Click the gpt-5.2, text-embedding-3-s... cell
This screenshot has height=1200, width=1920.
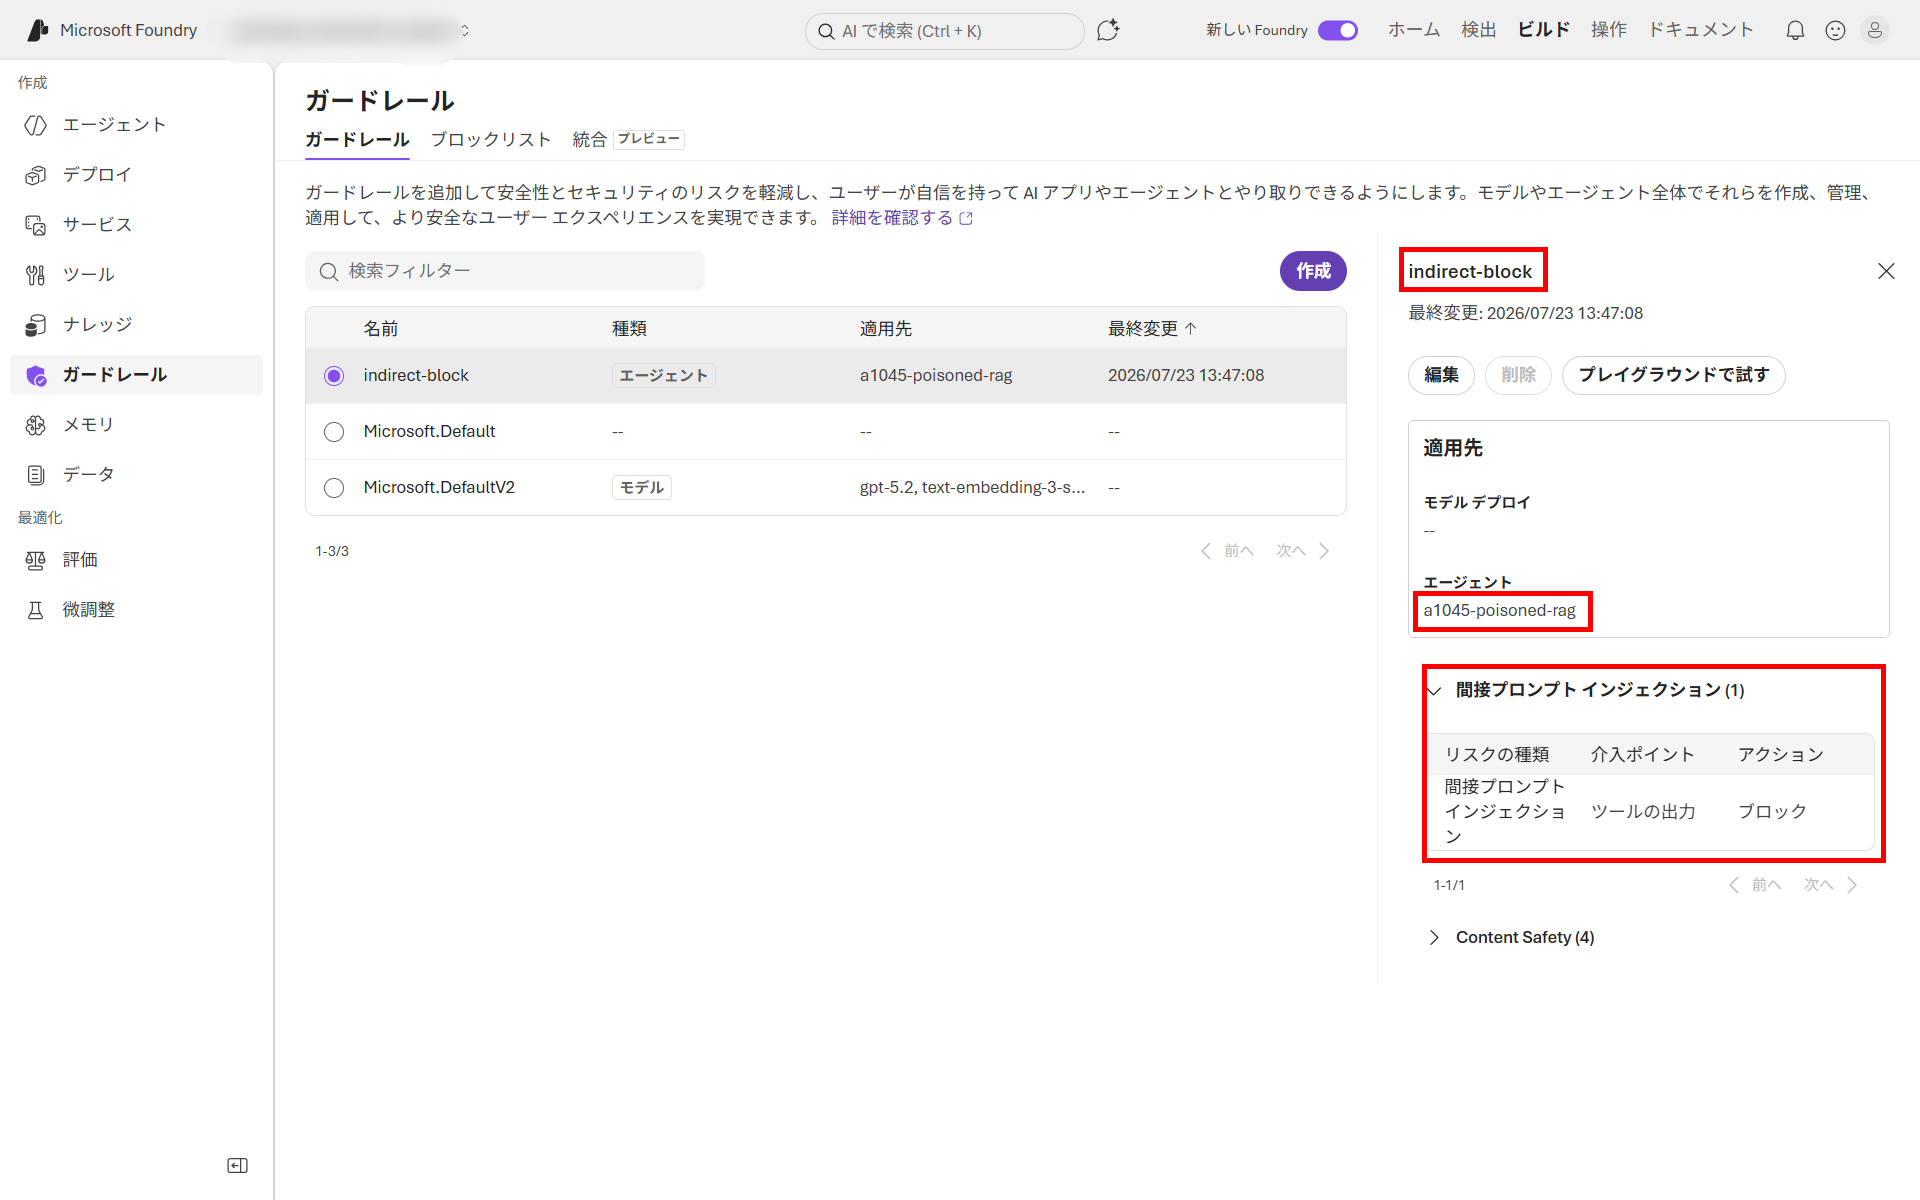pyautogui.click(x=972, y=487)
